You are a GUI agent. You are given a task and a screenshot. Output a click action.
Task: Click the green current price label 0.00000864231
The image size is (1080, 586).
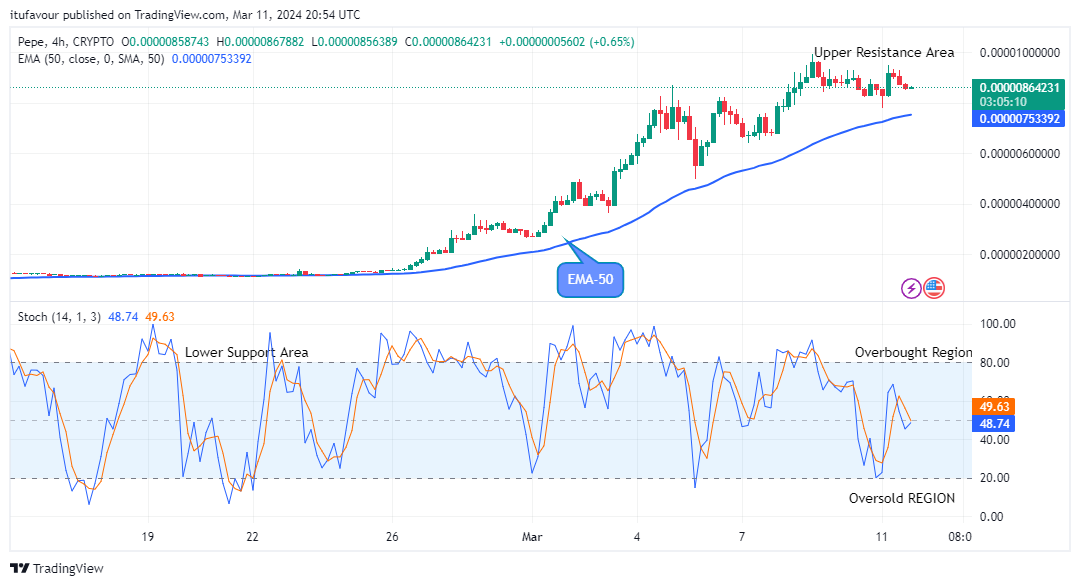tap(1019, 87)
